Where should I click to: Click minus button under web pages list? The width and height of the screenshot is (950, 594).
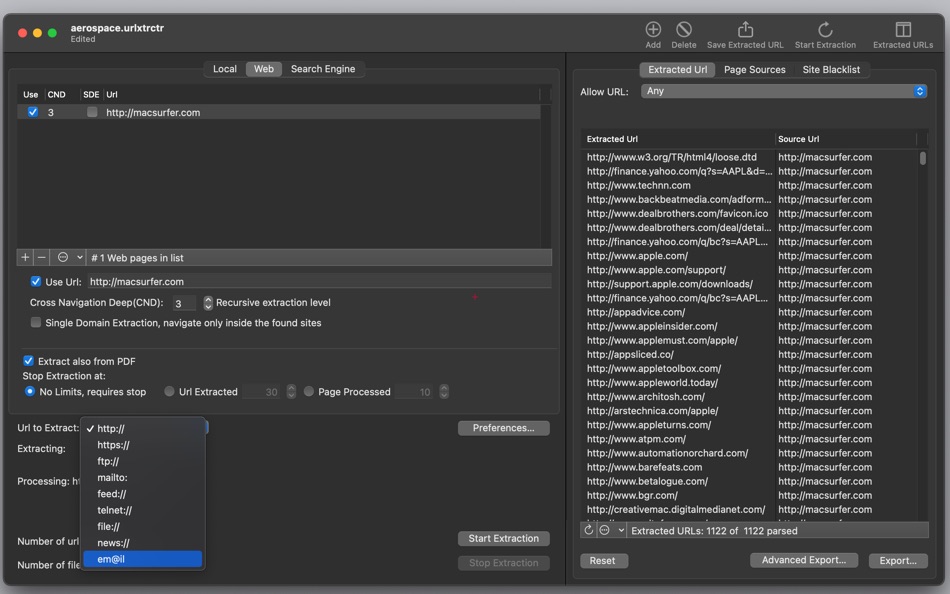click(x=41, y=258)
